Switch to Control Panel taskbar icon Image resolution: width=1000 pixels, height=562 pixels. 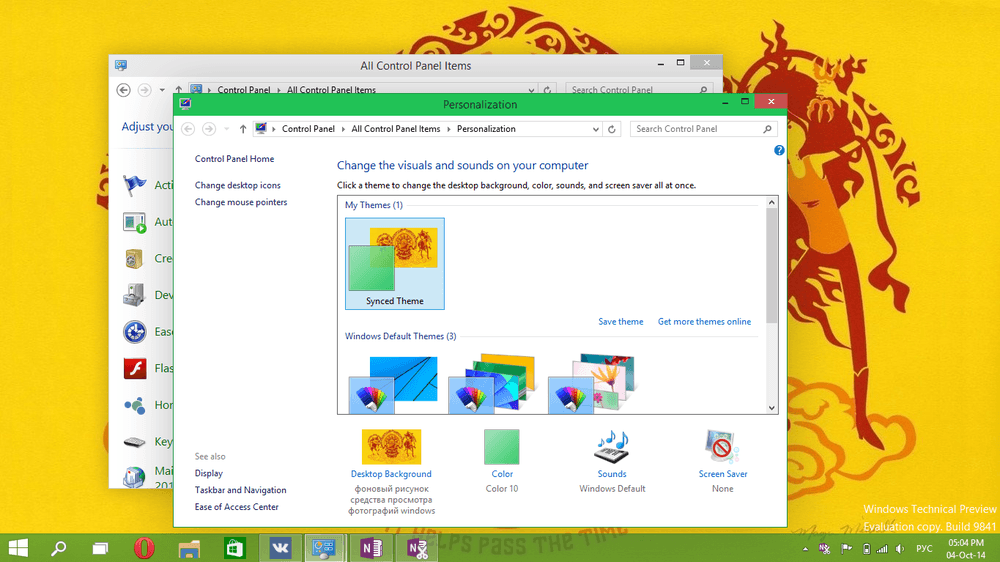(x=325, y=548)
